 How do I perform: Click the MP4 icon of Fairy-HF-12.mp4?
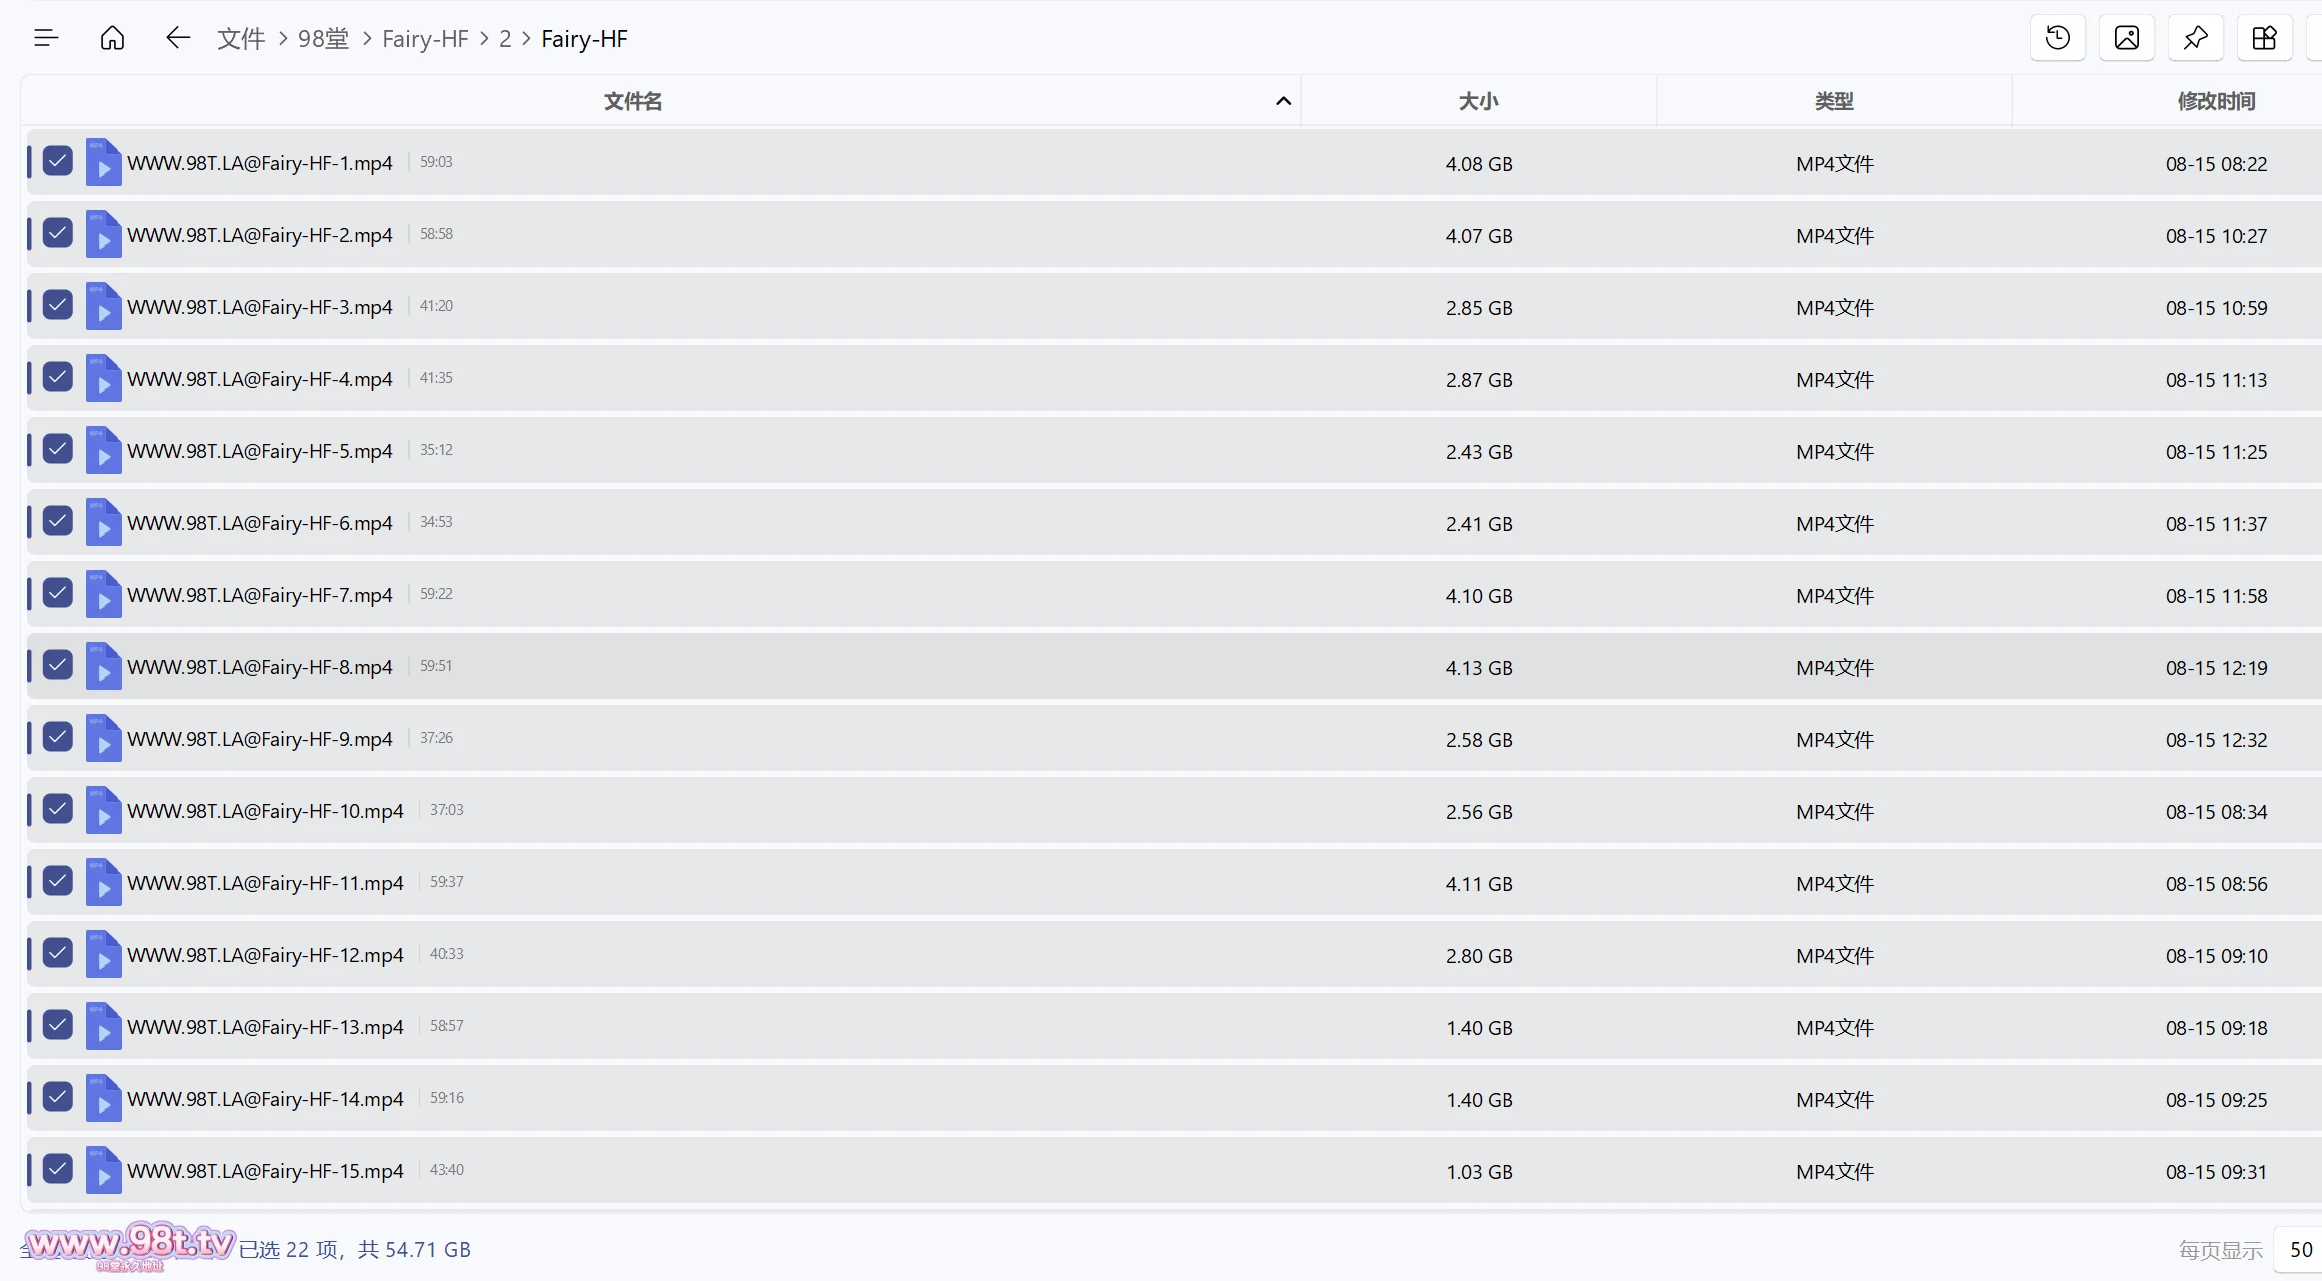click(x=103, y=954)
